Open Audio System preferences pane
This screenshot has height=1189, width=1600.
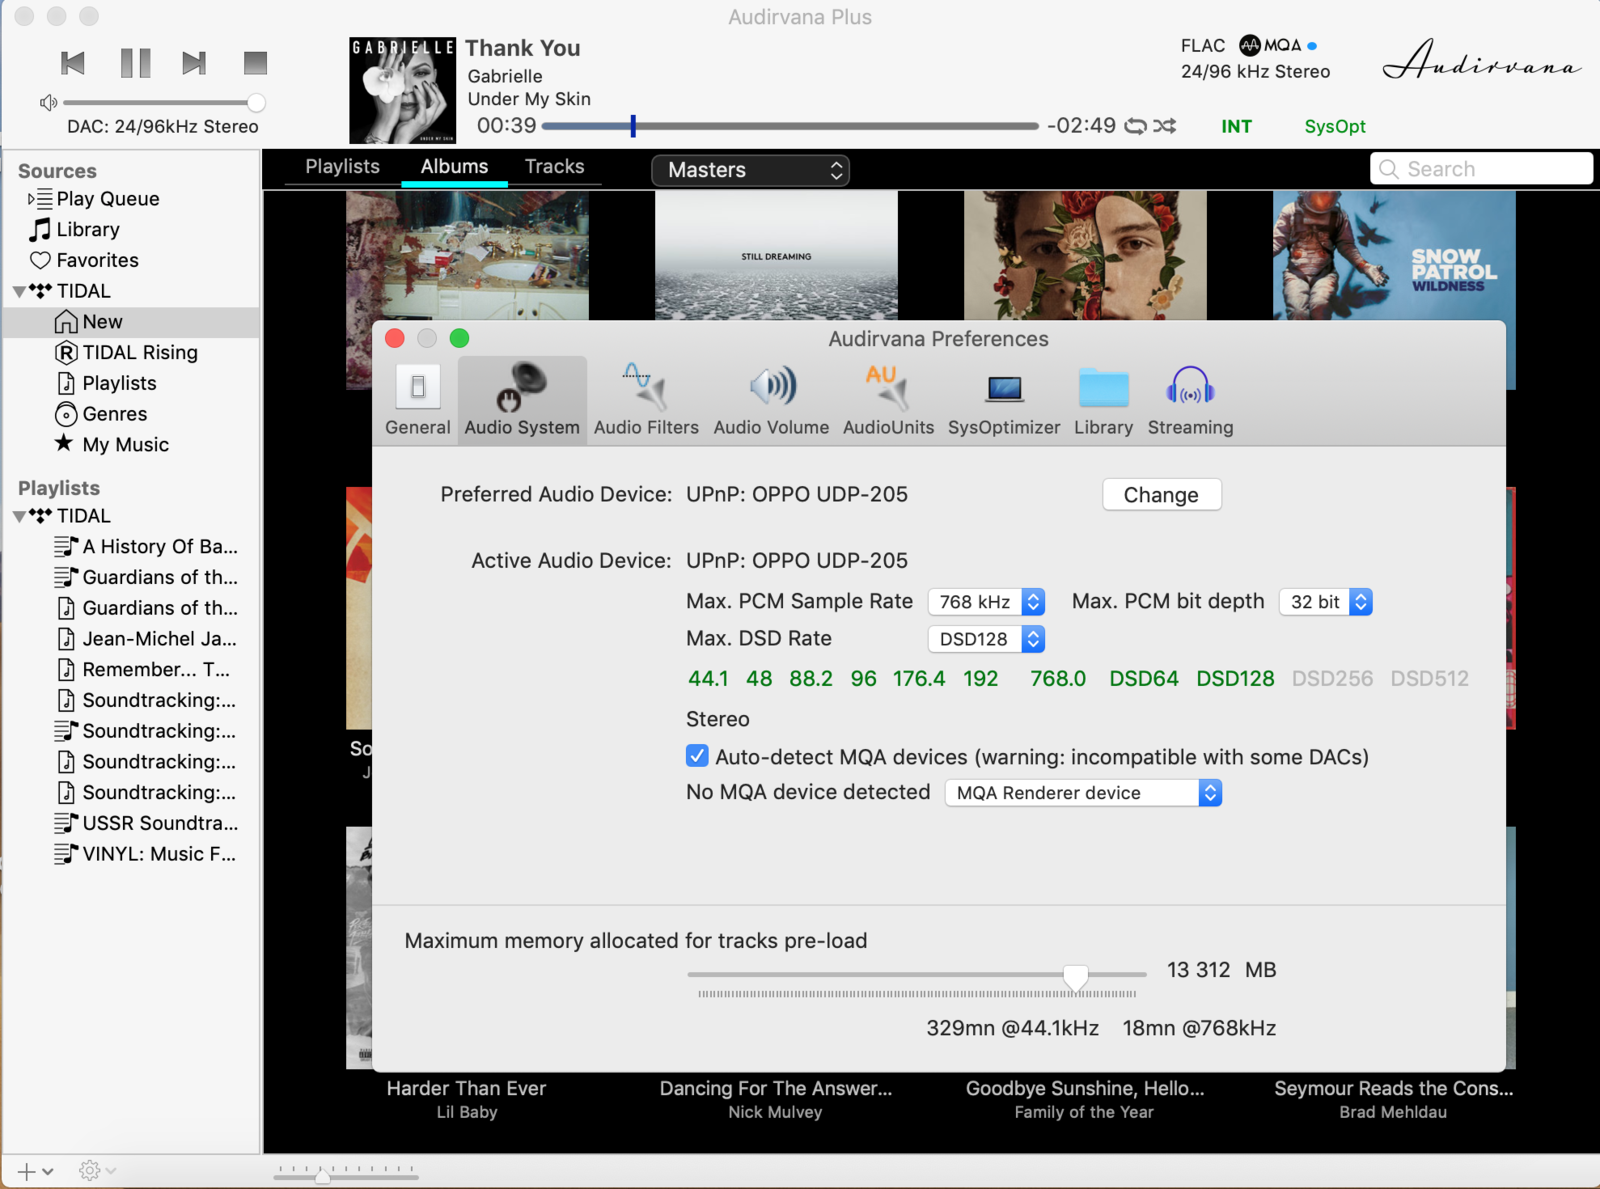coord(522,400)
